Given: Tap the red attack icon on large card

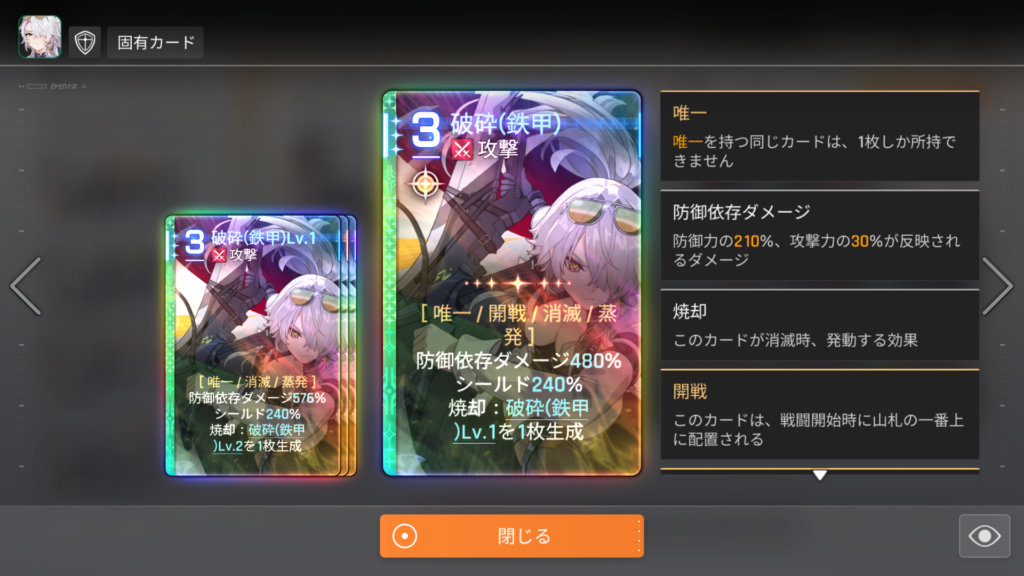Looking at the screenshot, I should point(462,150).
